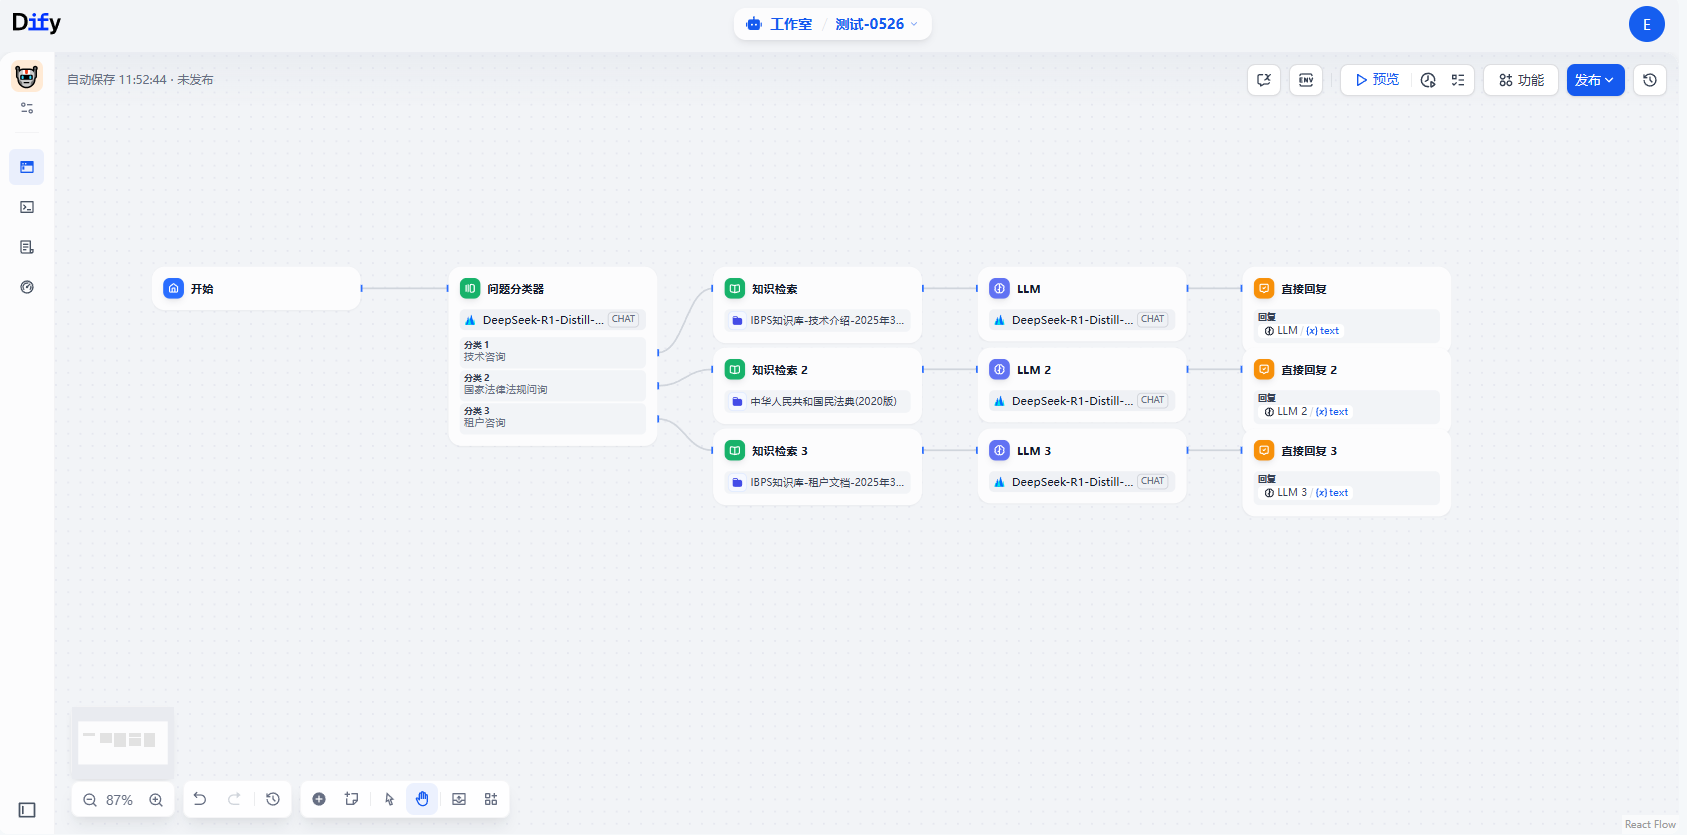Select the 知识检索 node icon
This screenshot has height=835, width=1687.
735,288
